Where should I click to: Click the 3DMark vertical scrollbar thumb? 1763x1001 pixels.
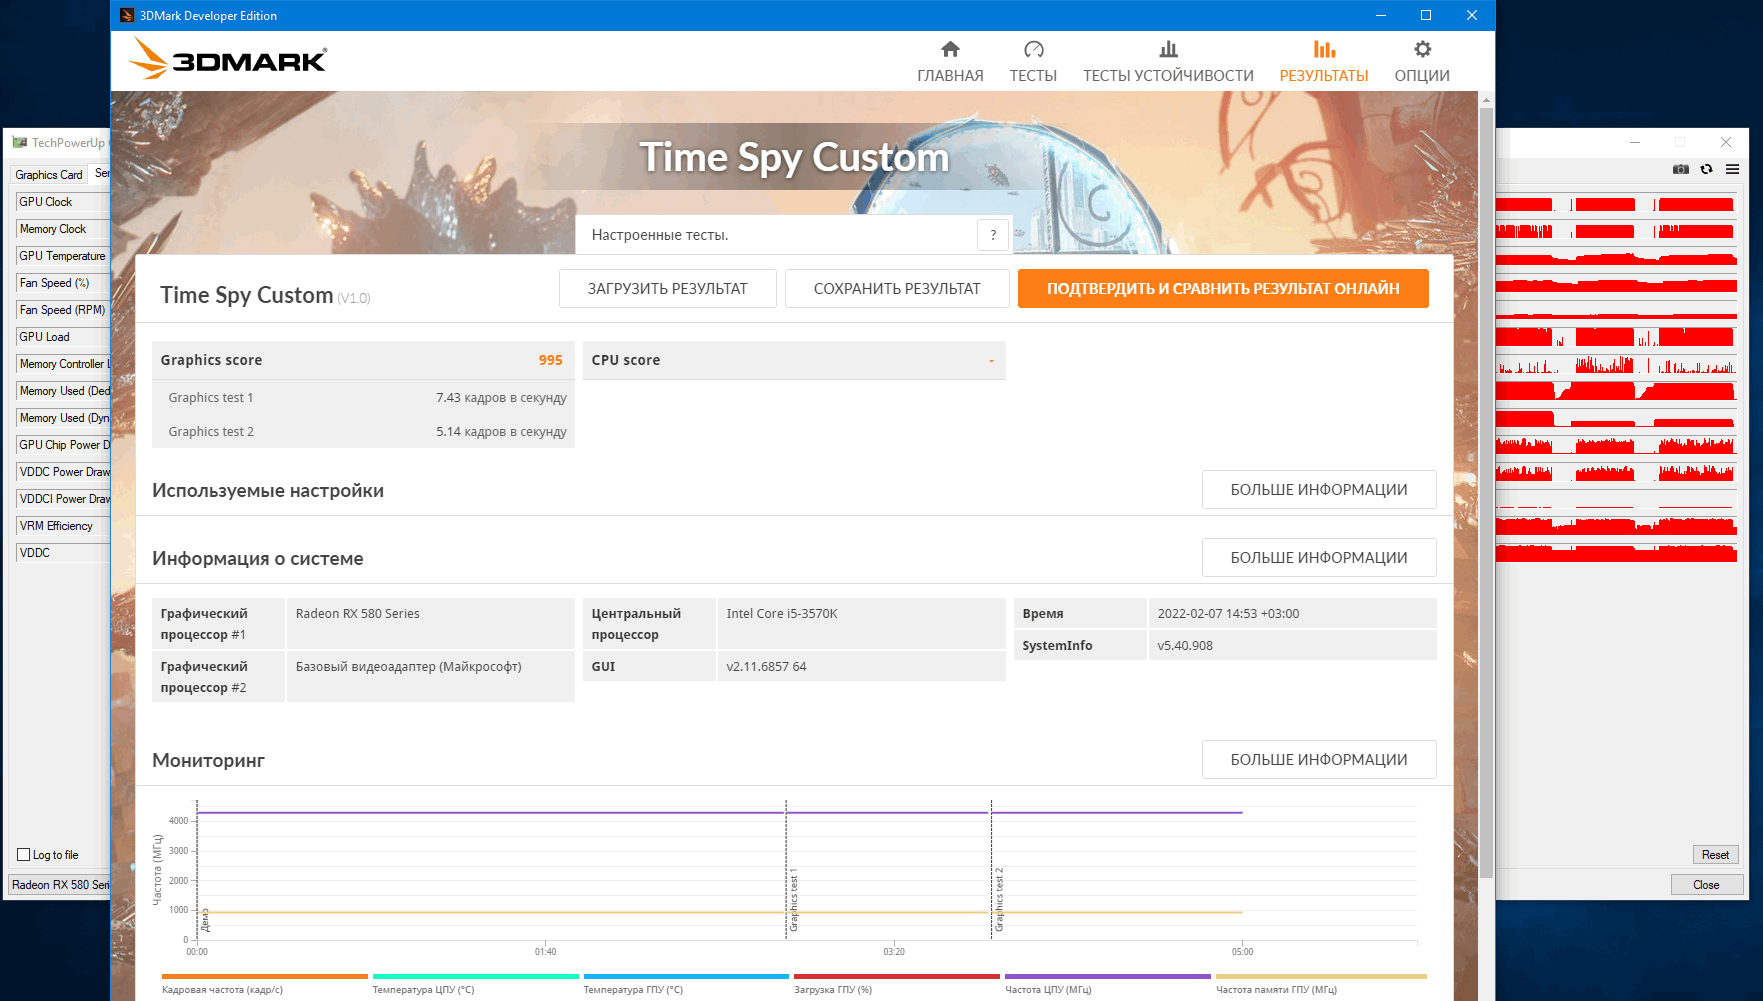(1486, 493)
